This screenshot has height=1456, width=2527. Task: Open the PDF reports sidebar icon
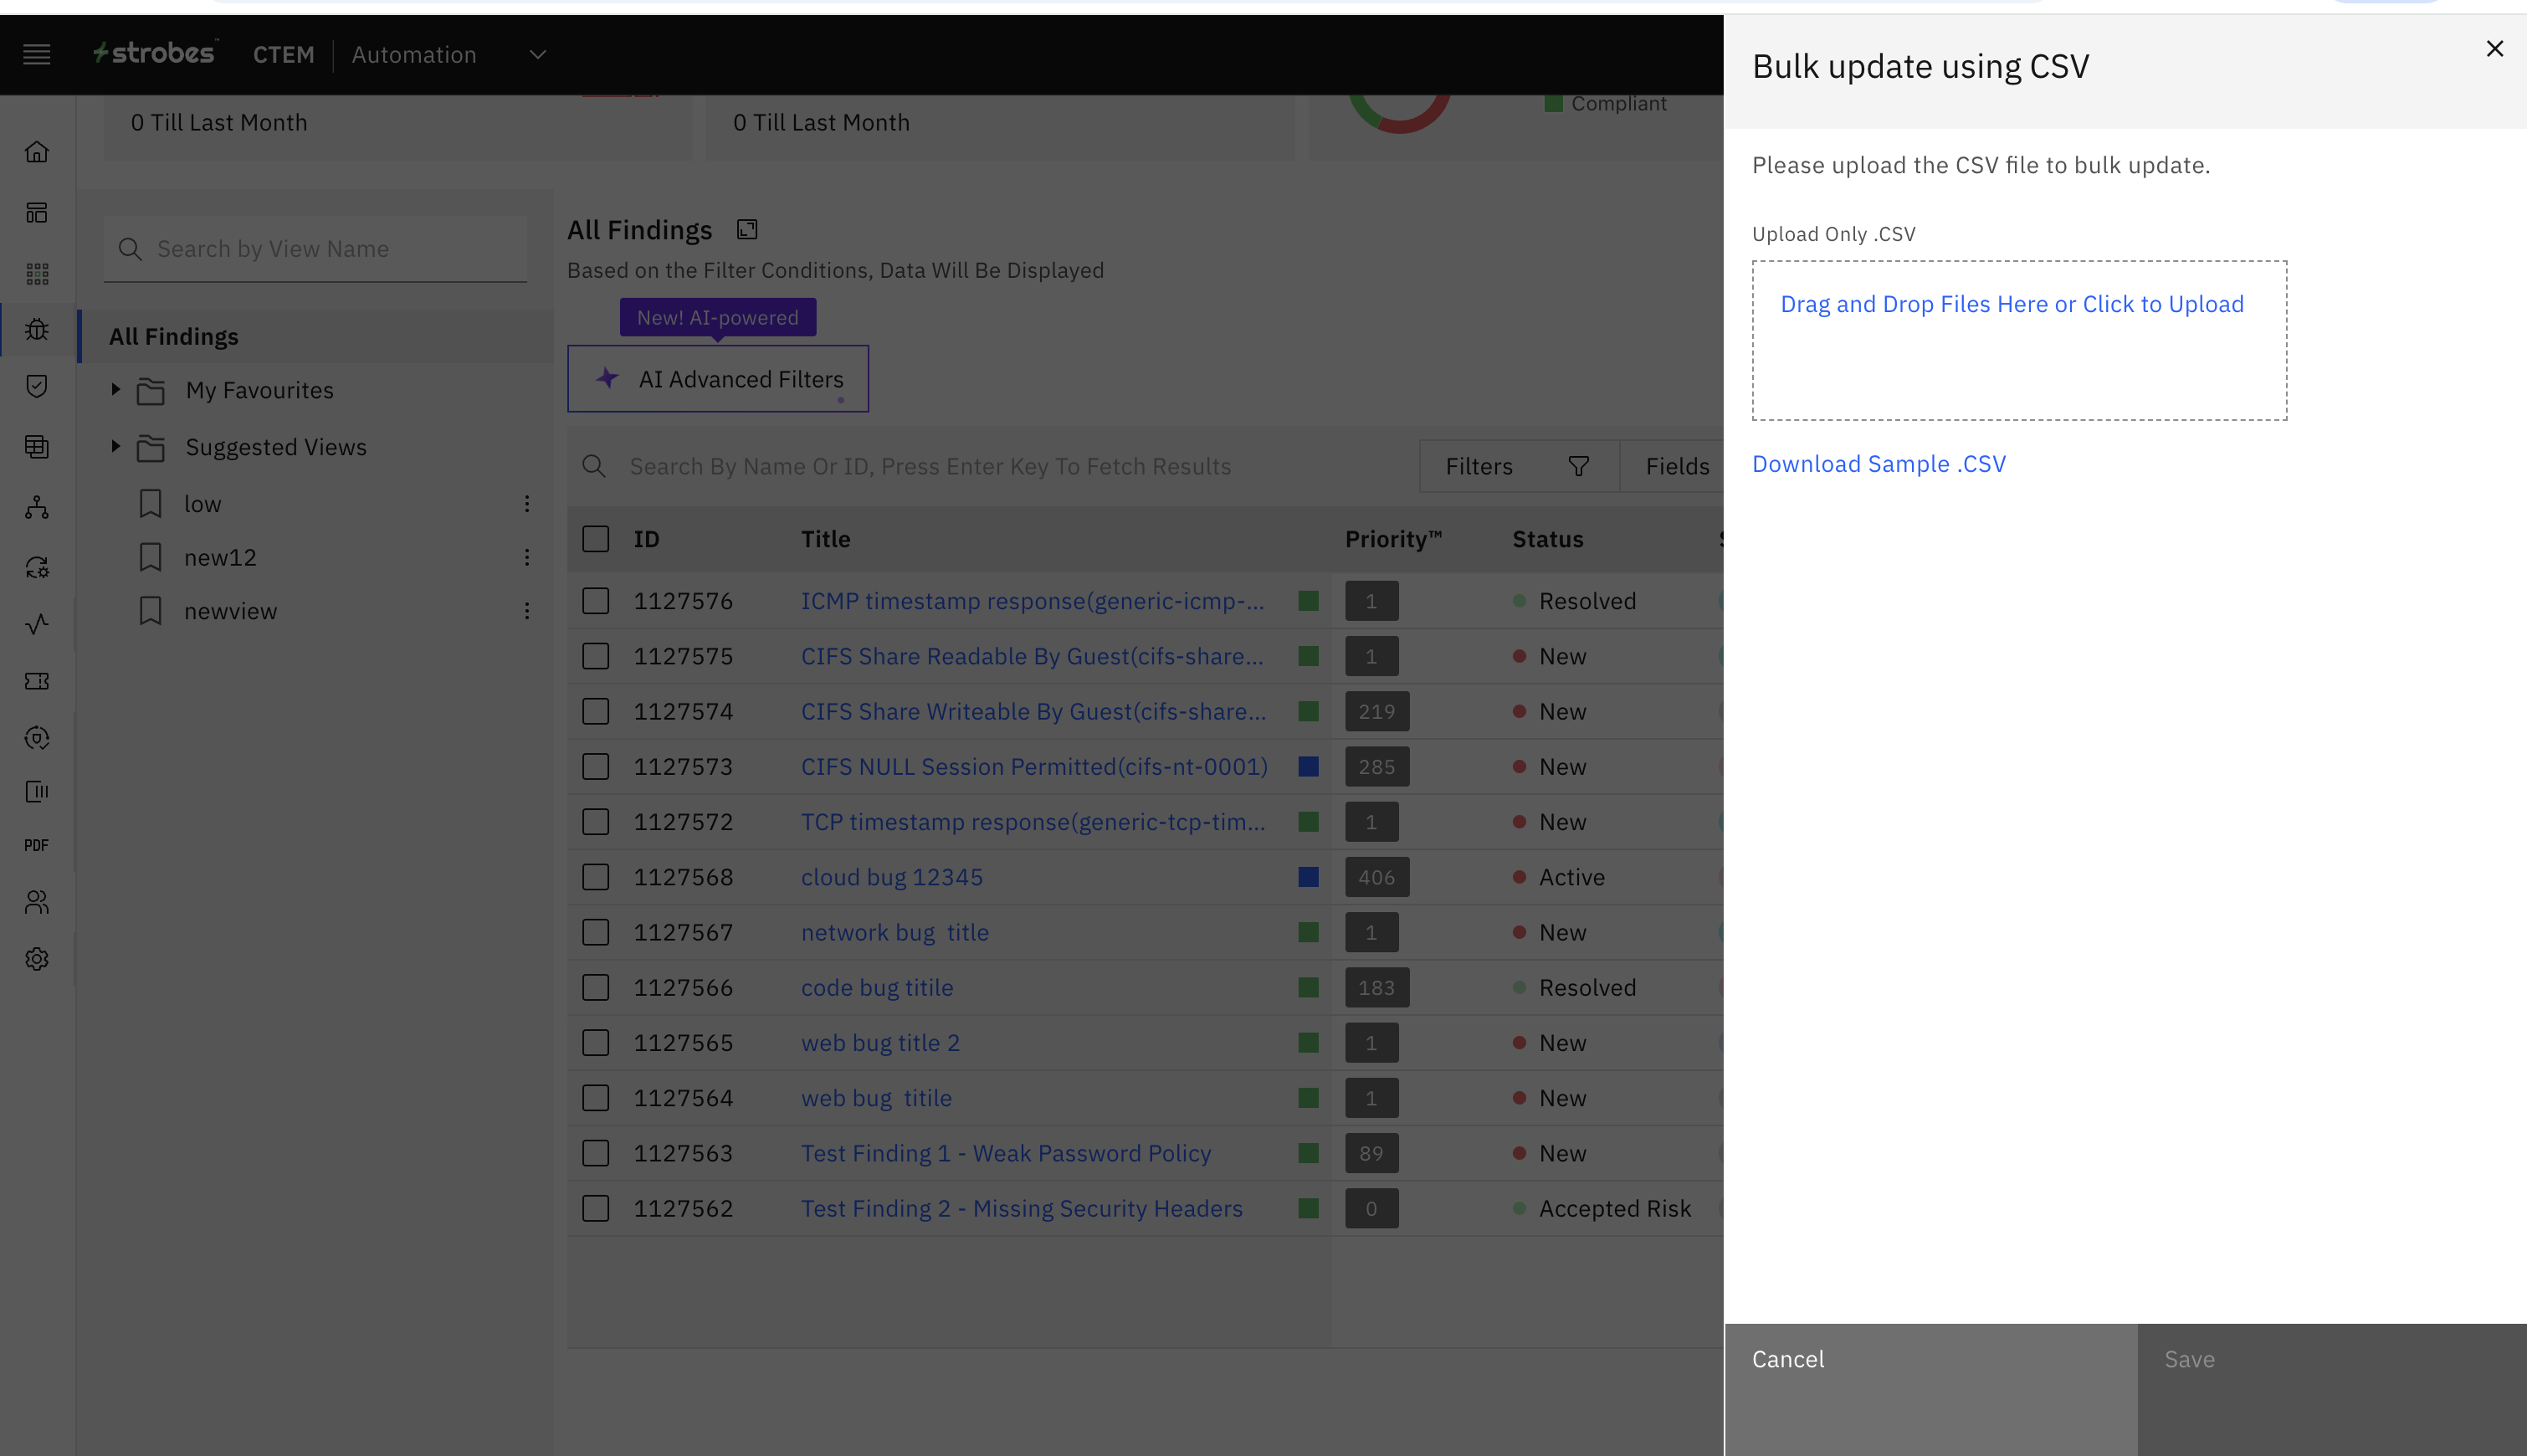pos(37,845)
